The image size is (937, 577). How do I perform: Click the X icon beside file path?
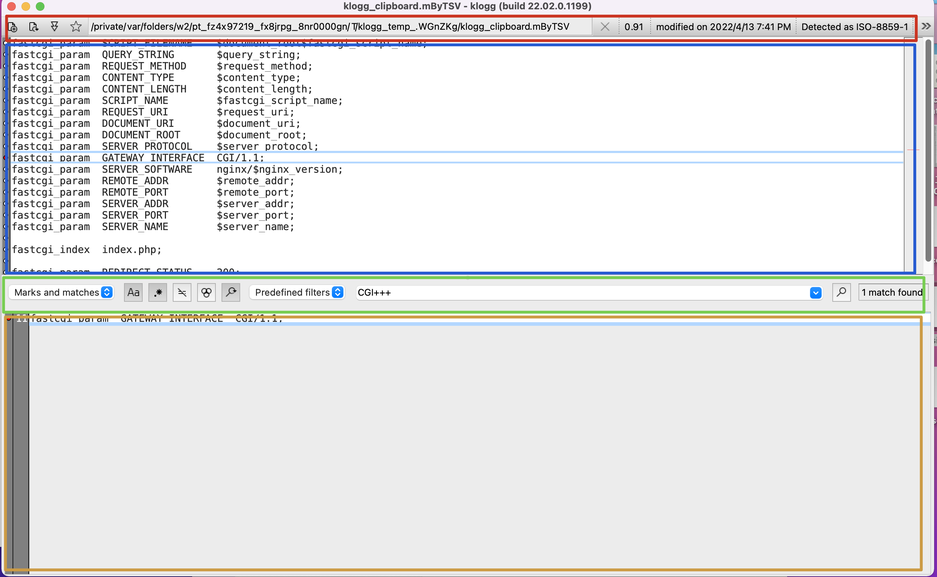(604, 27)
